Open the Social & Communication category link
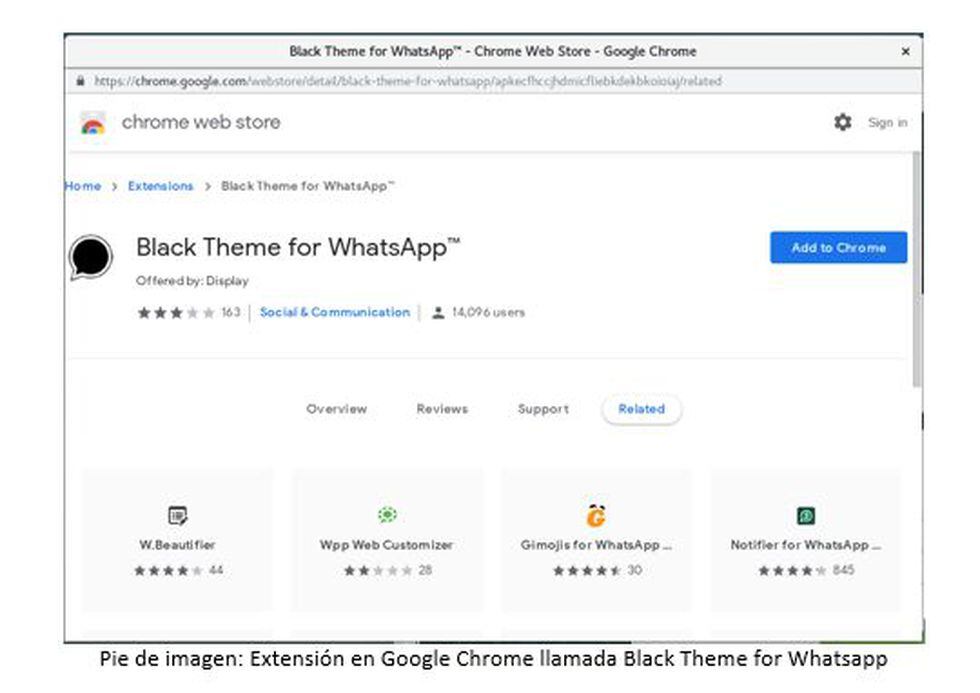Screen dimensions: 980x693 point(335,313)
